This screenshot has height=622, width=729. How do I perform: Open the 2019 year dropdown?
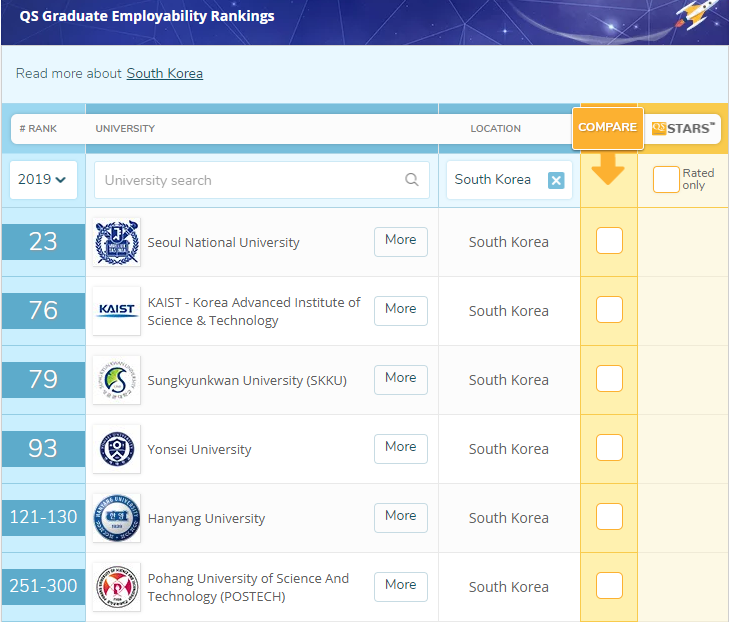(43, 180)
